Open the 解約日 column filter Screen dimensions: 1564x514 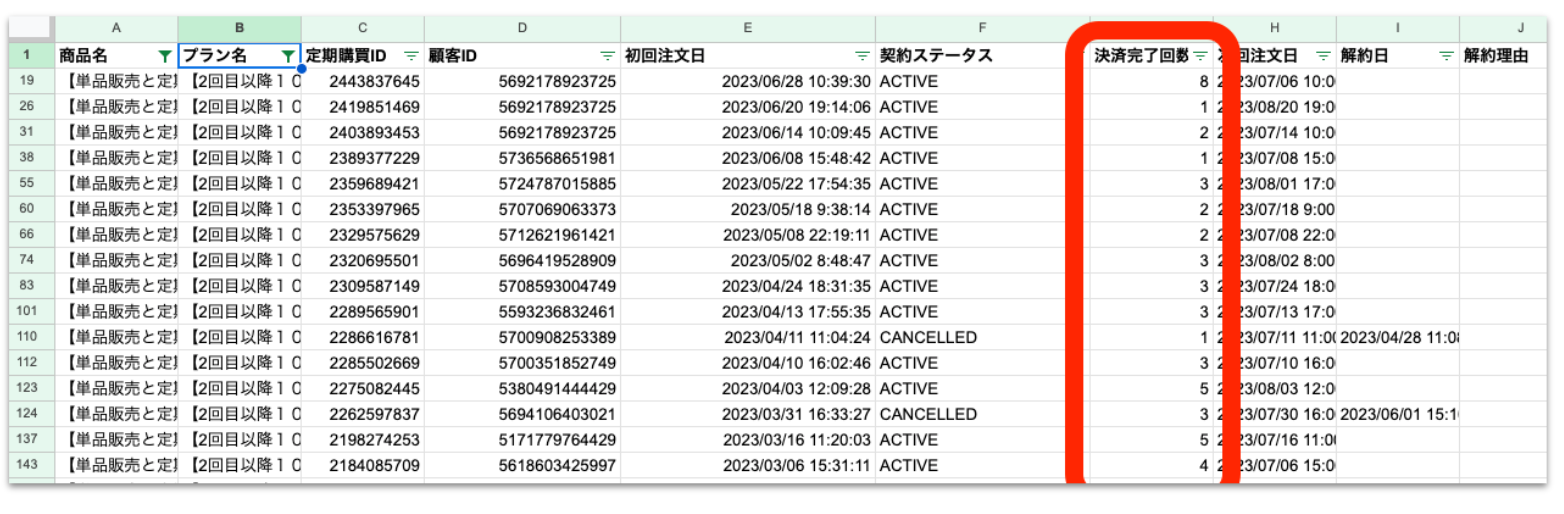coord(1445,56)
